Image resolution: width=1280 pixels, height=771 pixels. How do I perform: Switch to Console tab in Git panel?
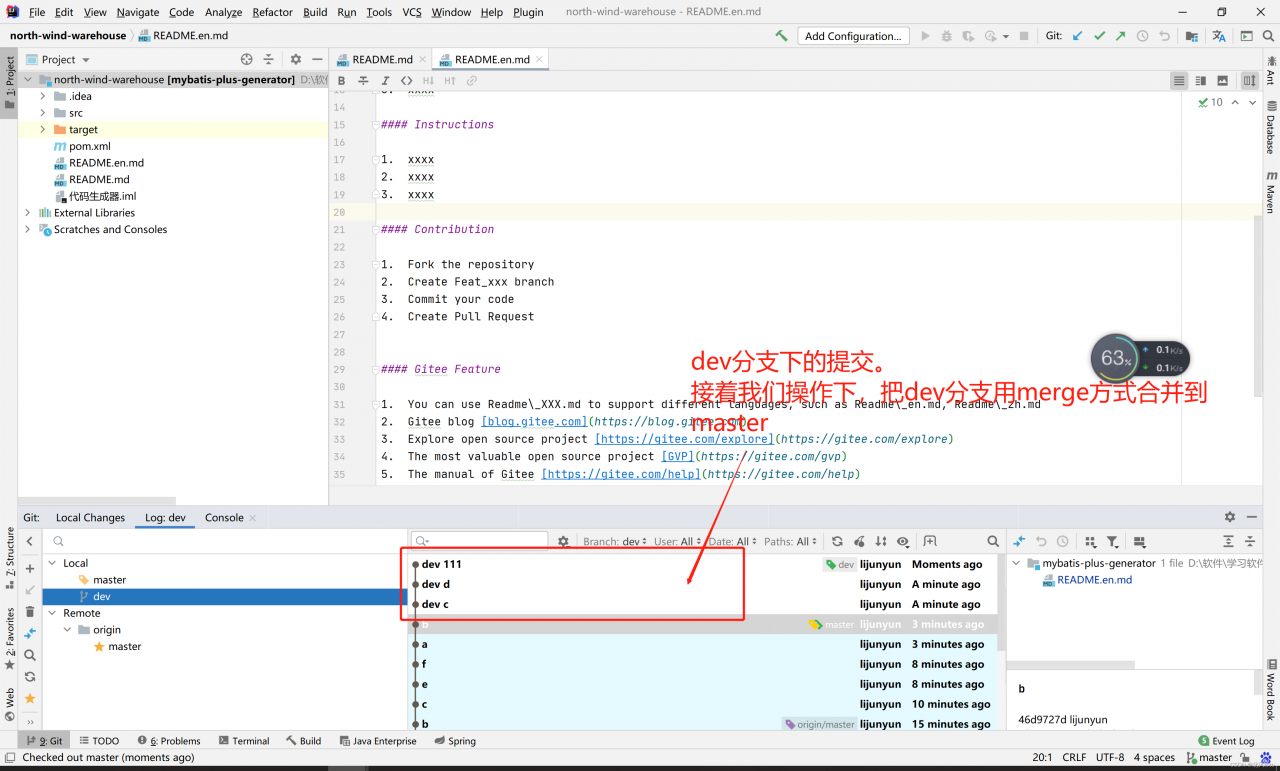click(224, 518)
